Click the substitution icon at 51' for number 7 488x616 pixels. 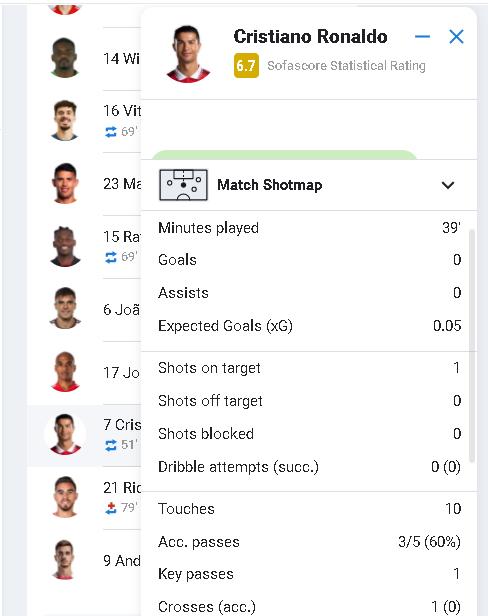(111, 445)
